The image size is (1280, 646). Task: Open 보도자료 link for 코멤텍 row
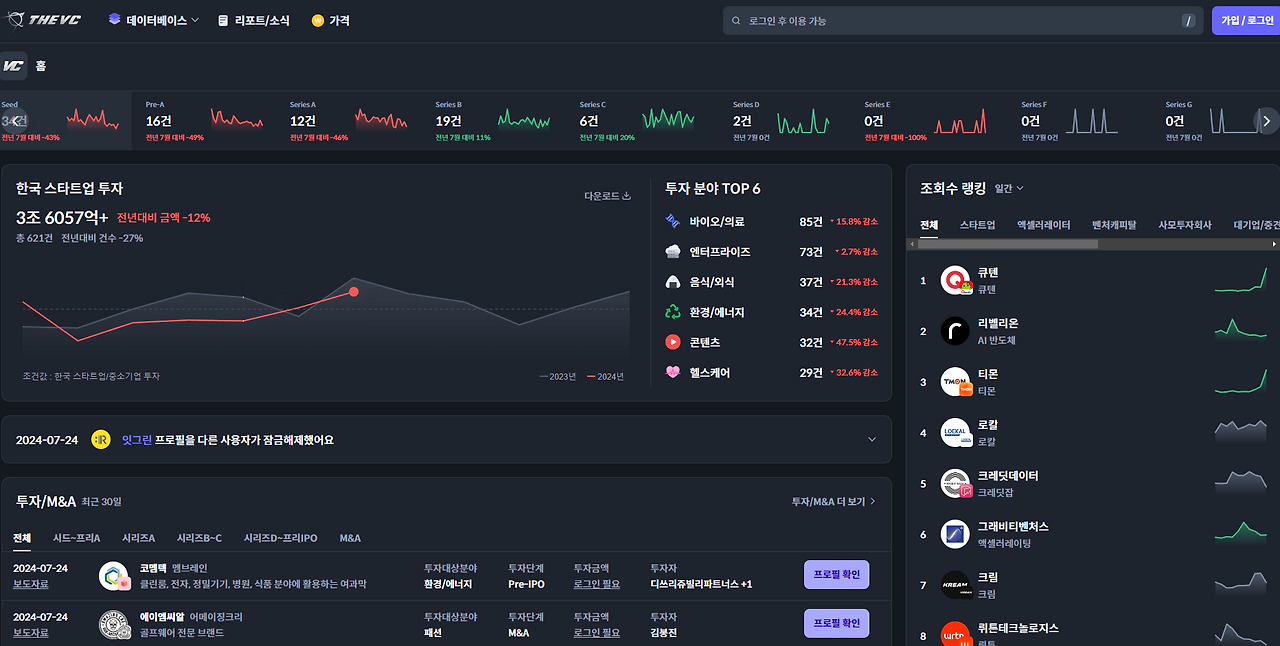coord(30,584)
